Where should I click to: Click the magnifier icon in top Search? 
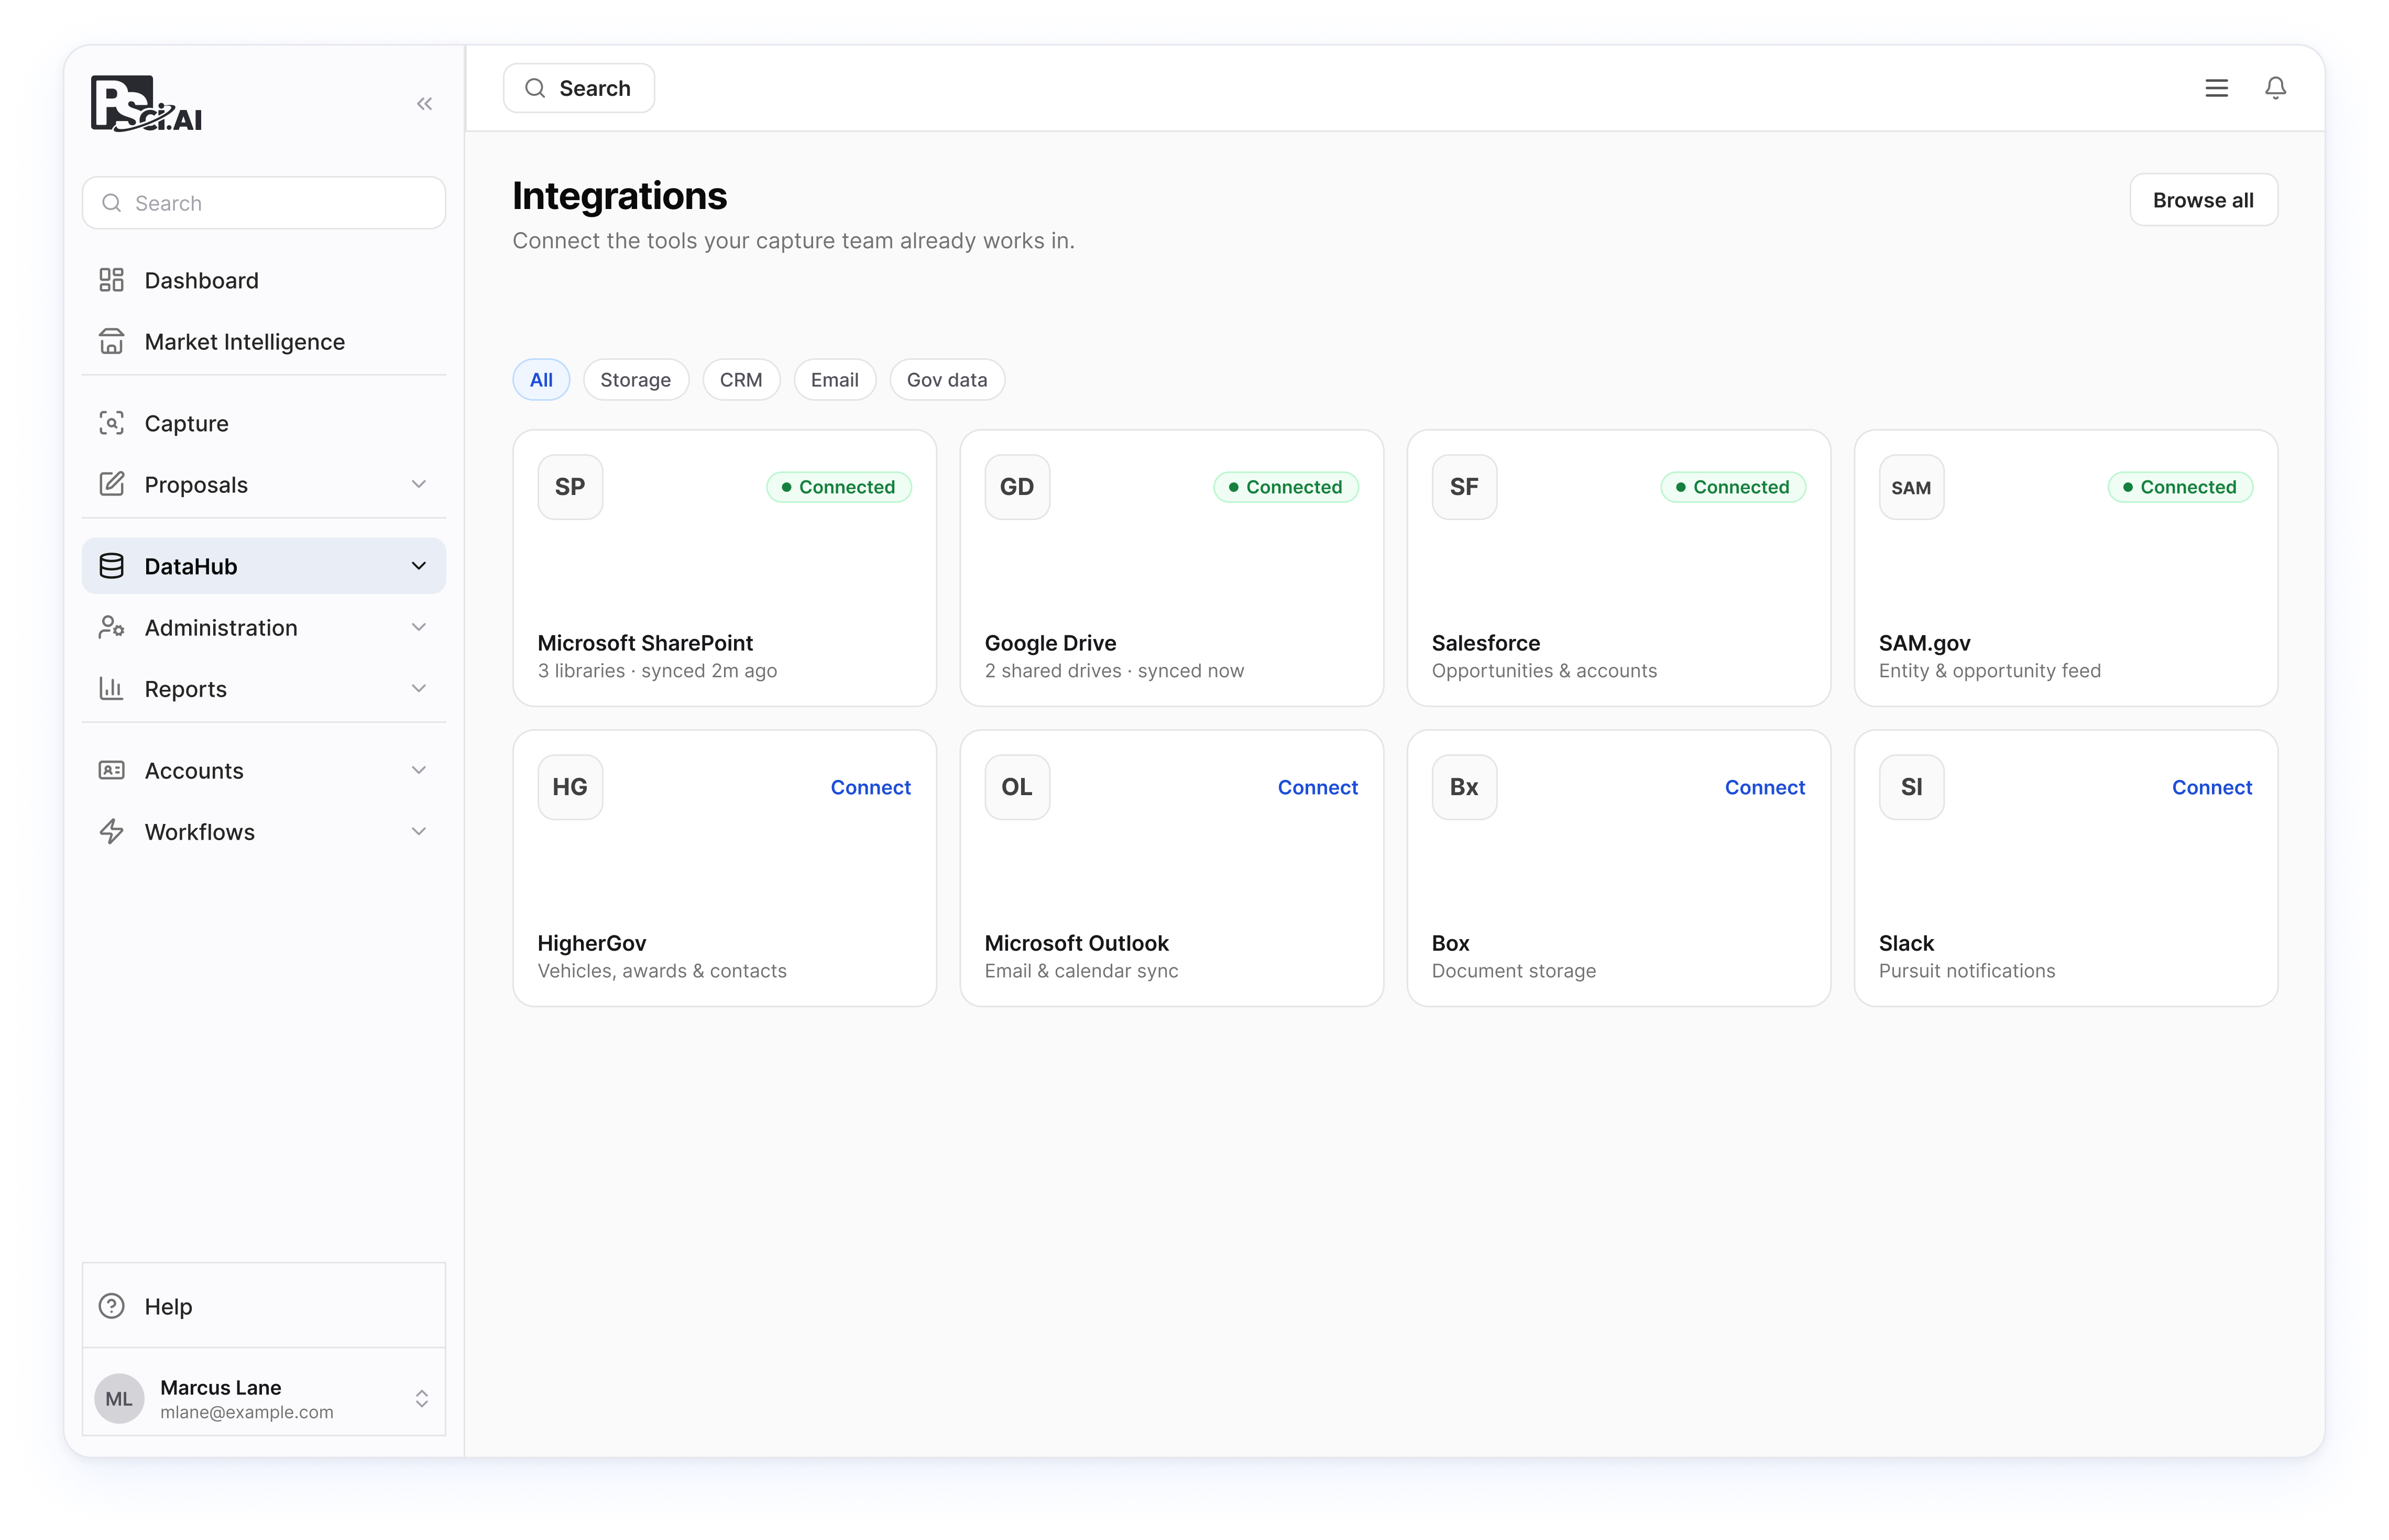(535, 88)
